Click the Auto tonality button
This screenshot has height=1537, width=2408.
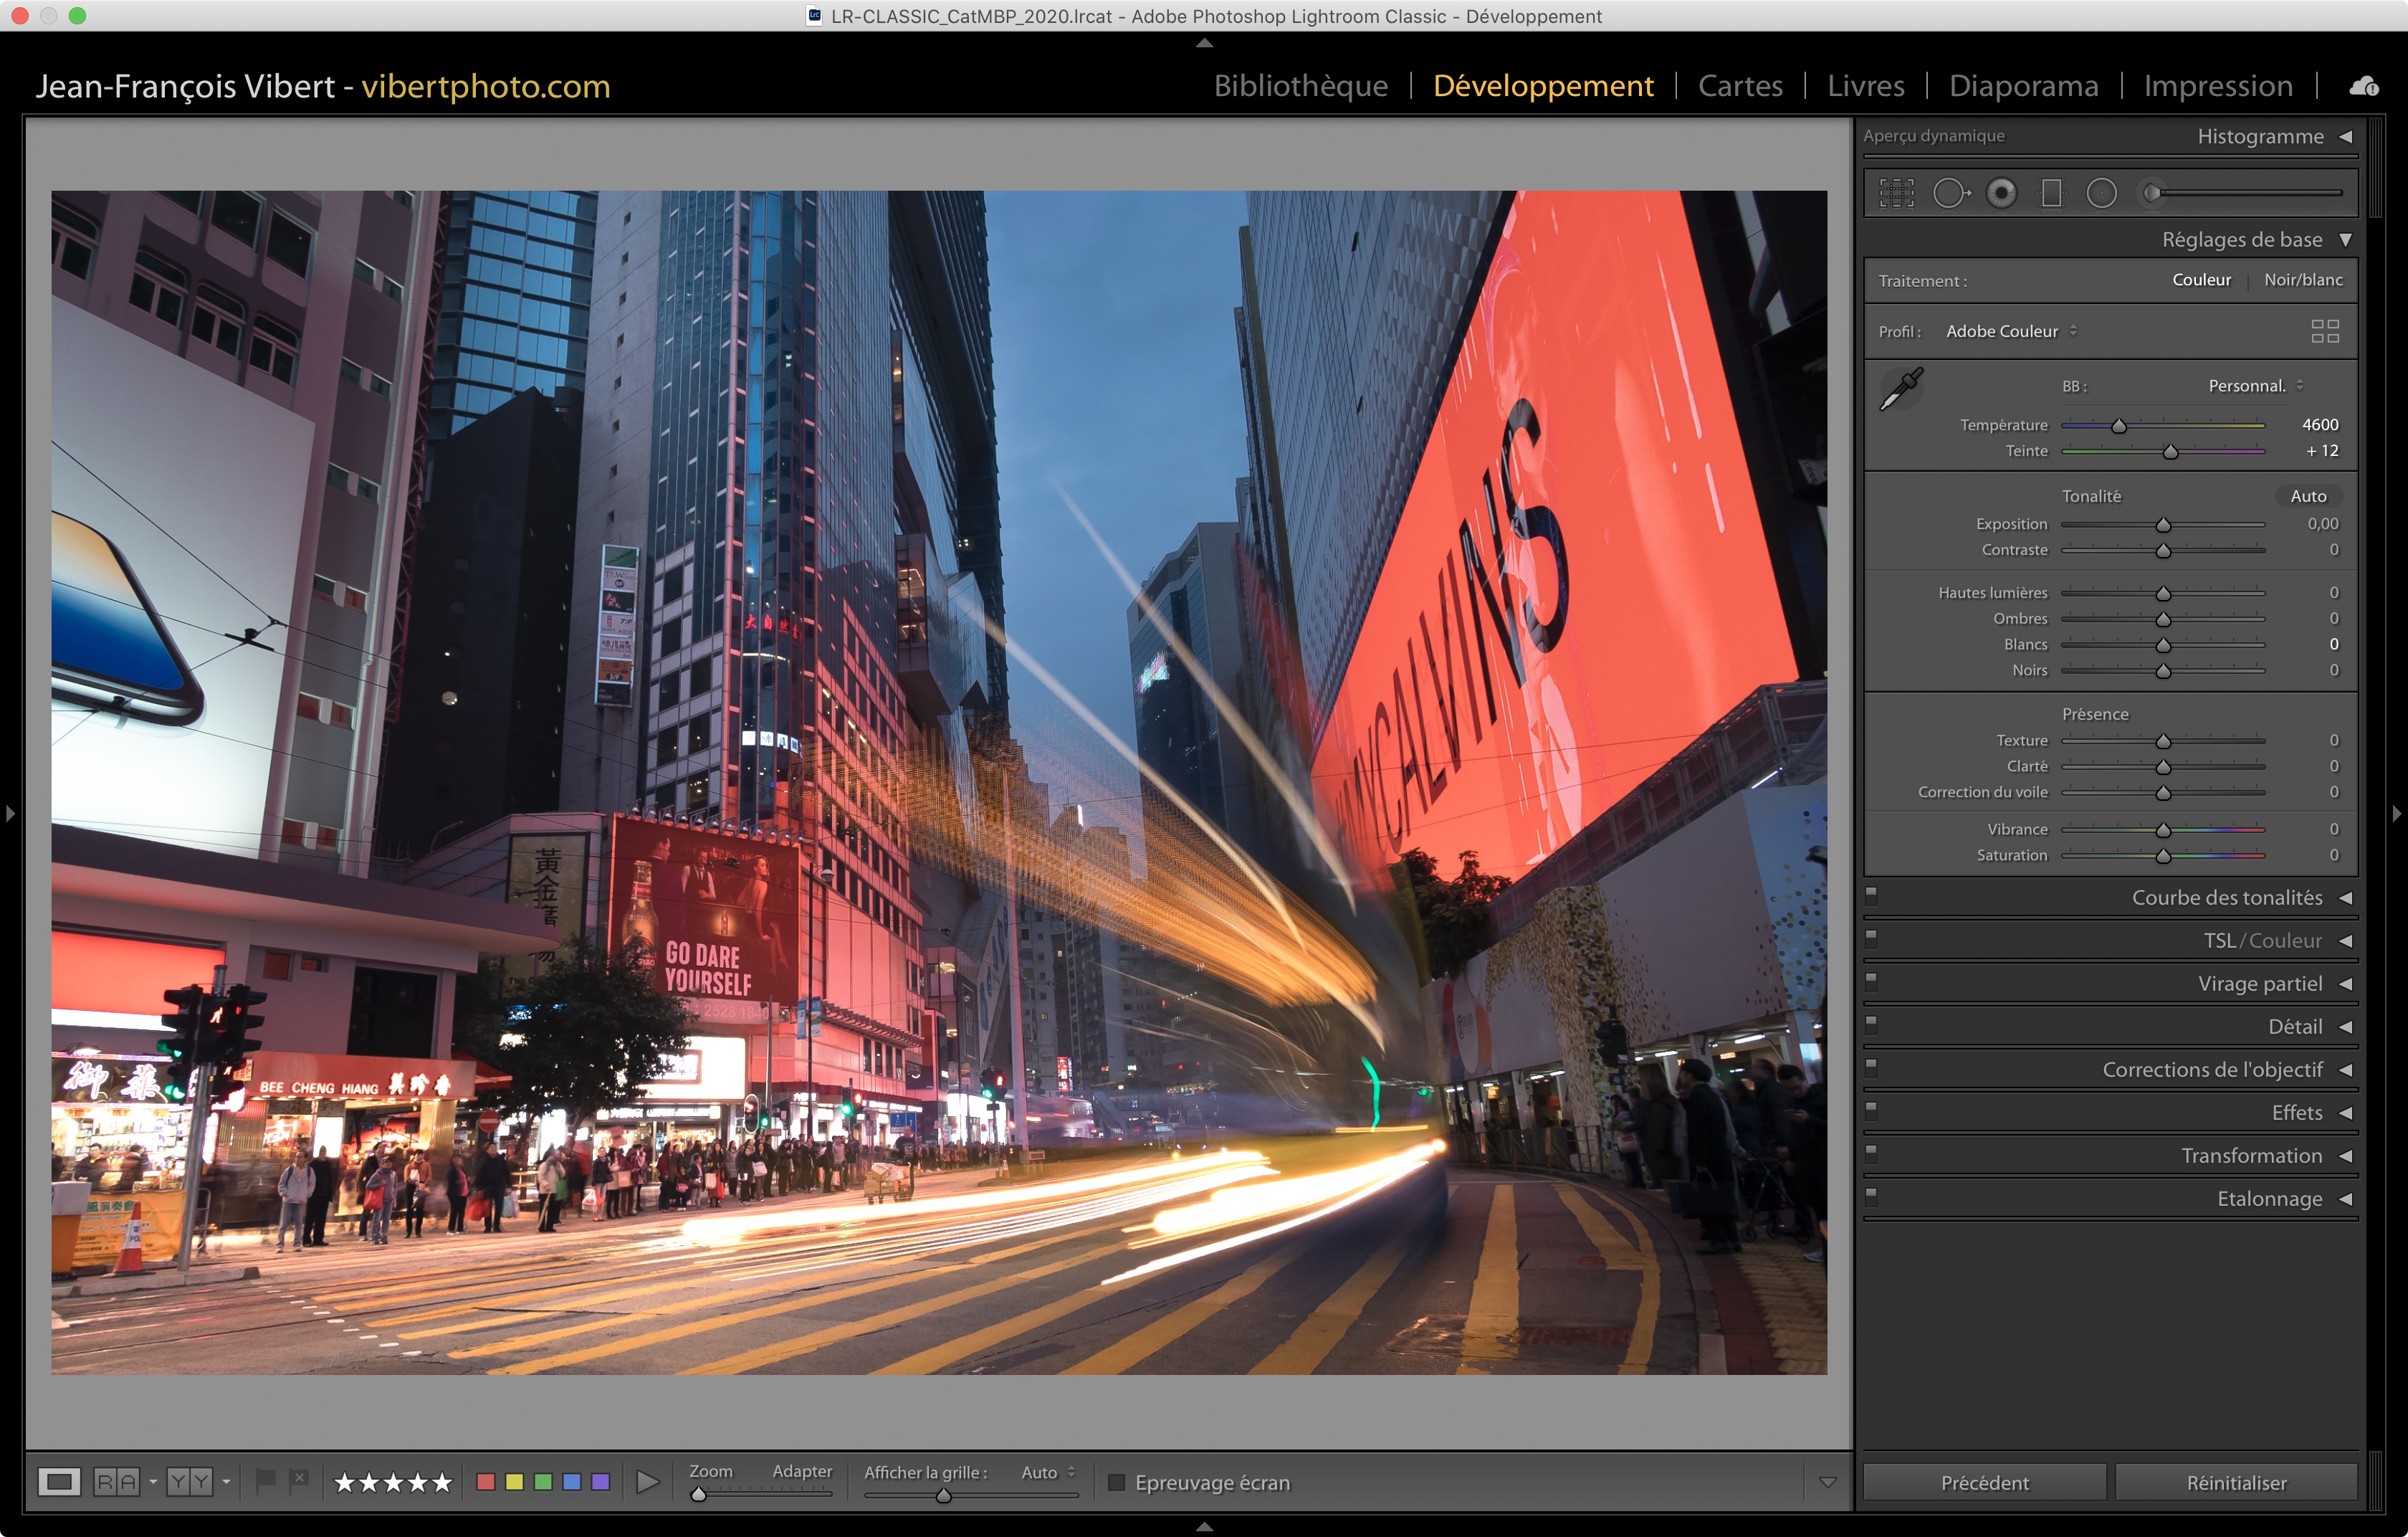[2308, 496]
